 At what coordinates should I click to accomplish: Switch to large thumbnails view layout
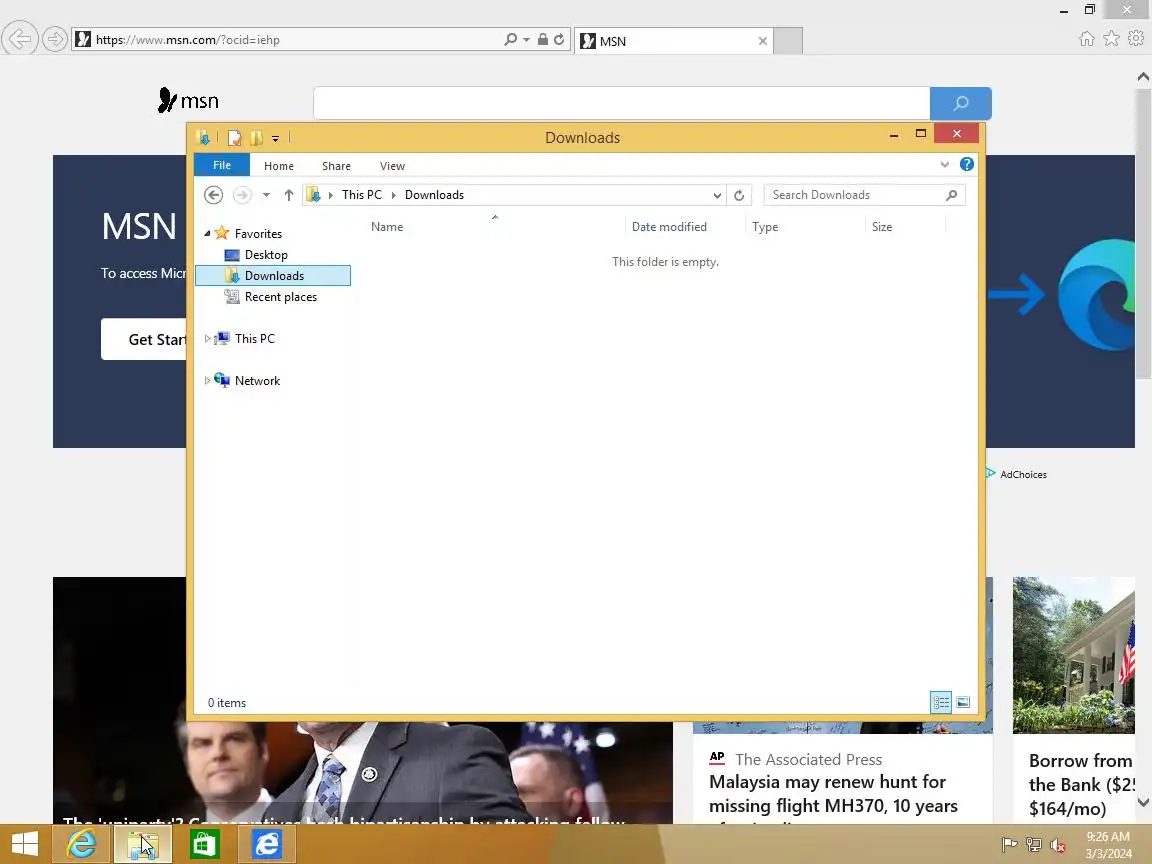point(963,702)
